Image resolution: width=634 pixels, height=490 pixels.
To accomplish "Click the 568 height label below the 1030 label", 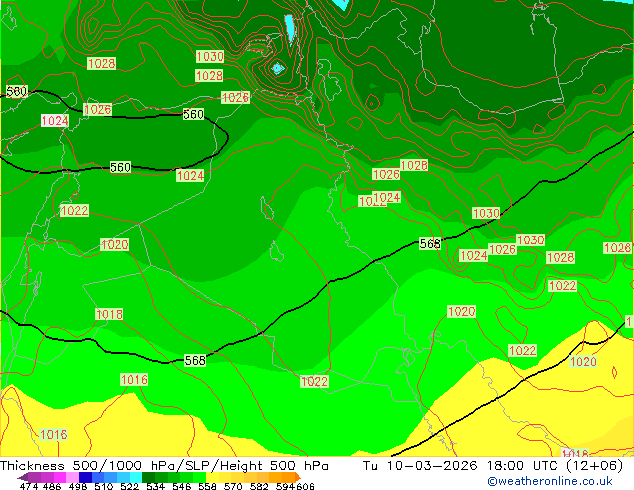I will [430, 243].
